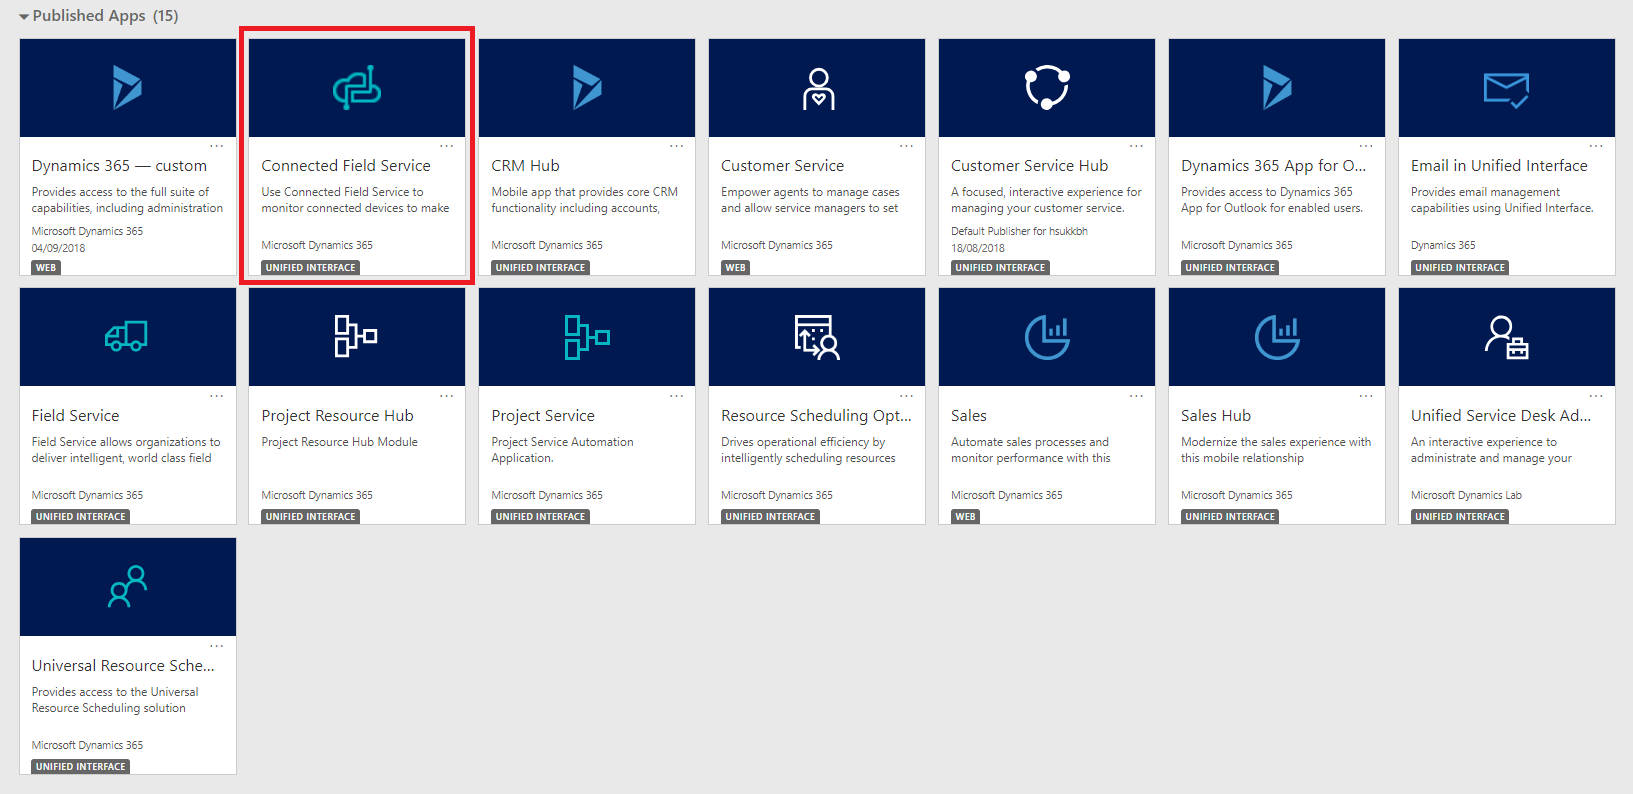Click the WEB badge on Dynamics 365 — custom
Viewport: 1633px width, 794px height.
[46, 268]
